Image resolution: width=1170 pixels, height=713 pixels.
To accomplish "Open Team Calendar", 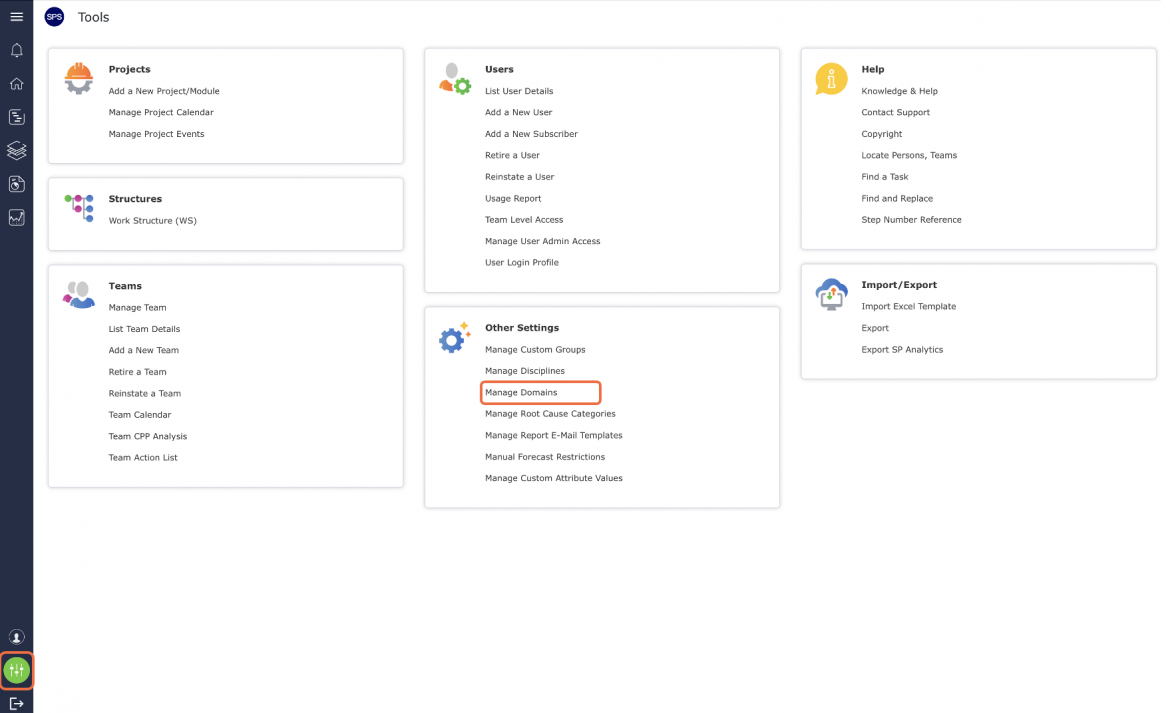I will point(140,415).
